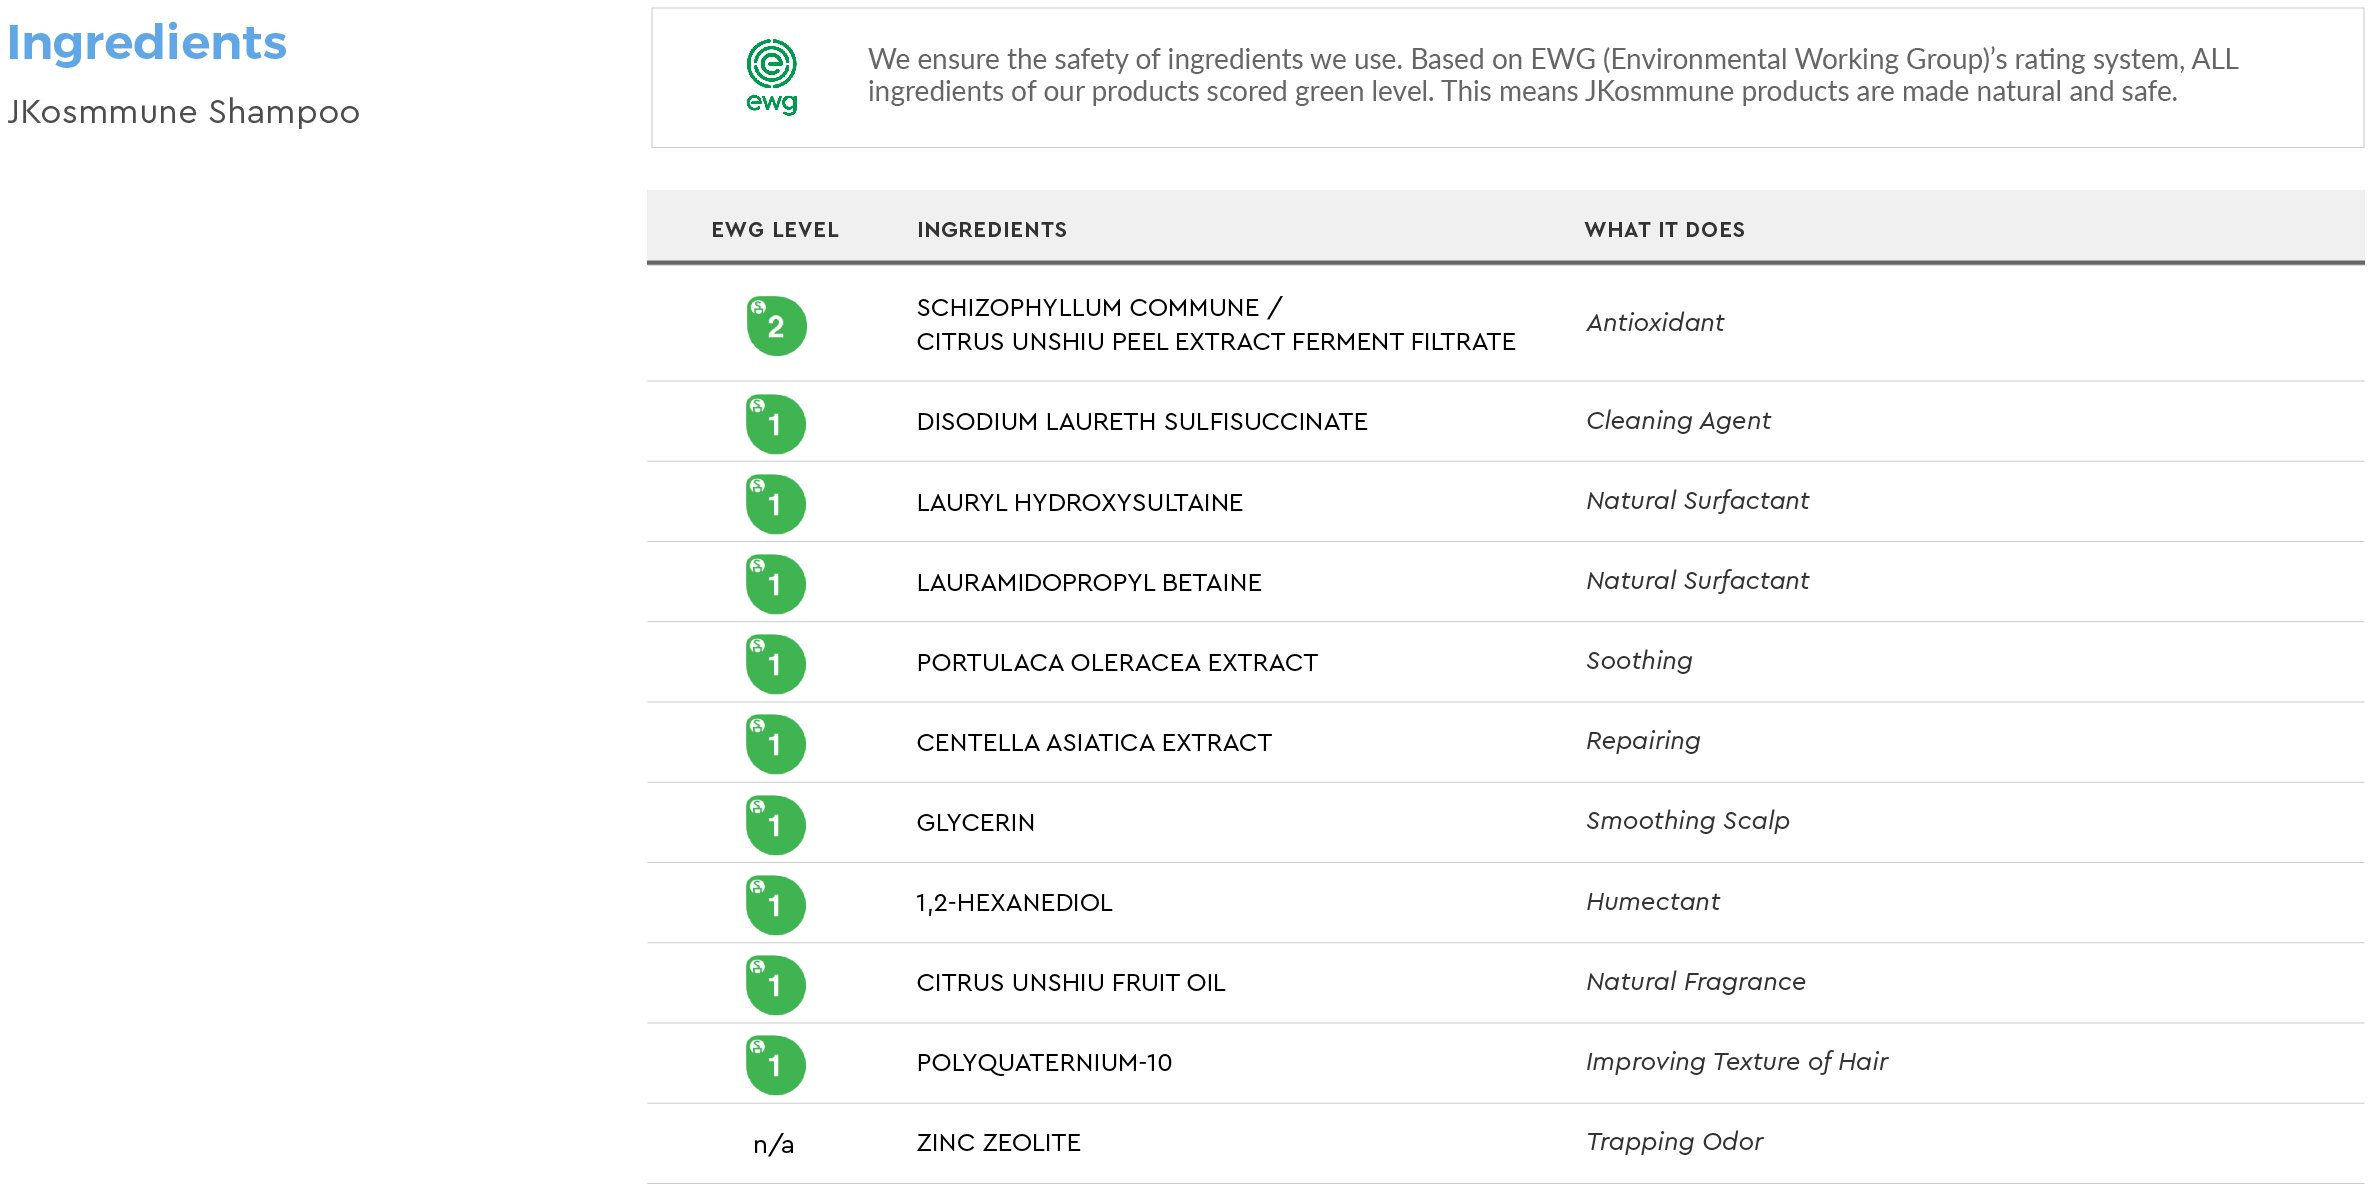This screenshot has width=2378, height=1189.
Task: Click the WHAT IT DOES column header
Action: point(1665,230)
